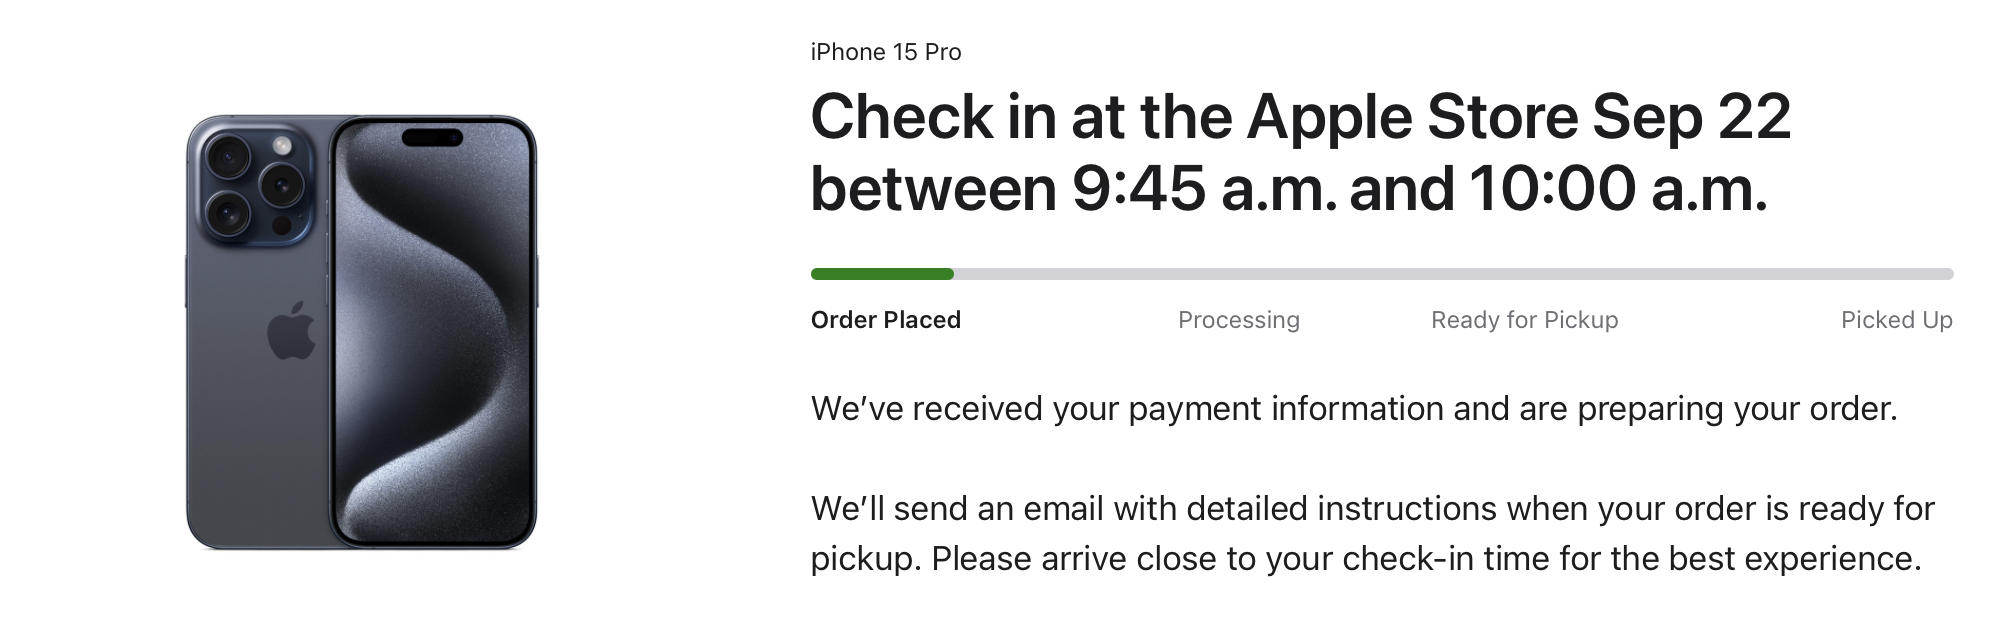Viewport: 2000px width, 630px height.
Task: Select the Ready for Pickup status step
Action: tap(1524, 320)
